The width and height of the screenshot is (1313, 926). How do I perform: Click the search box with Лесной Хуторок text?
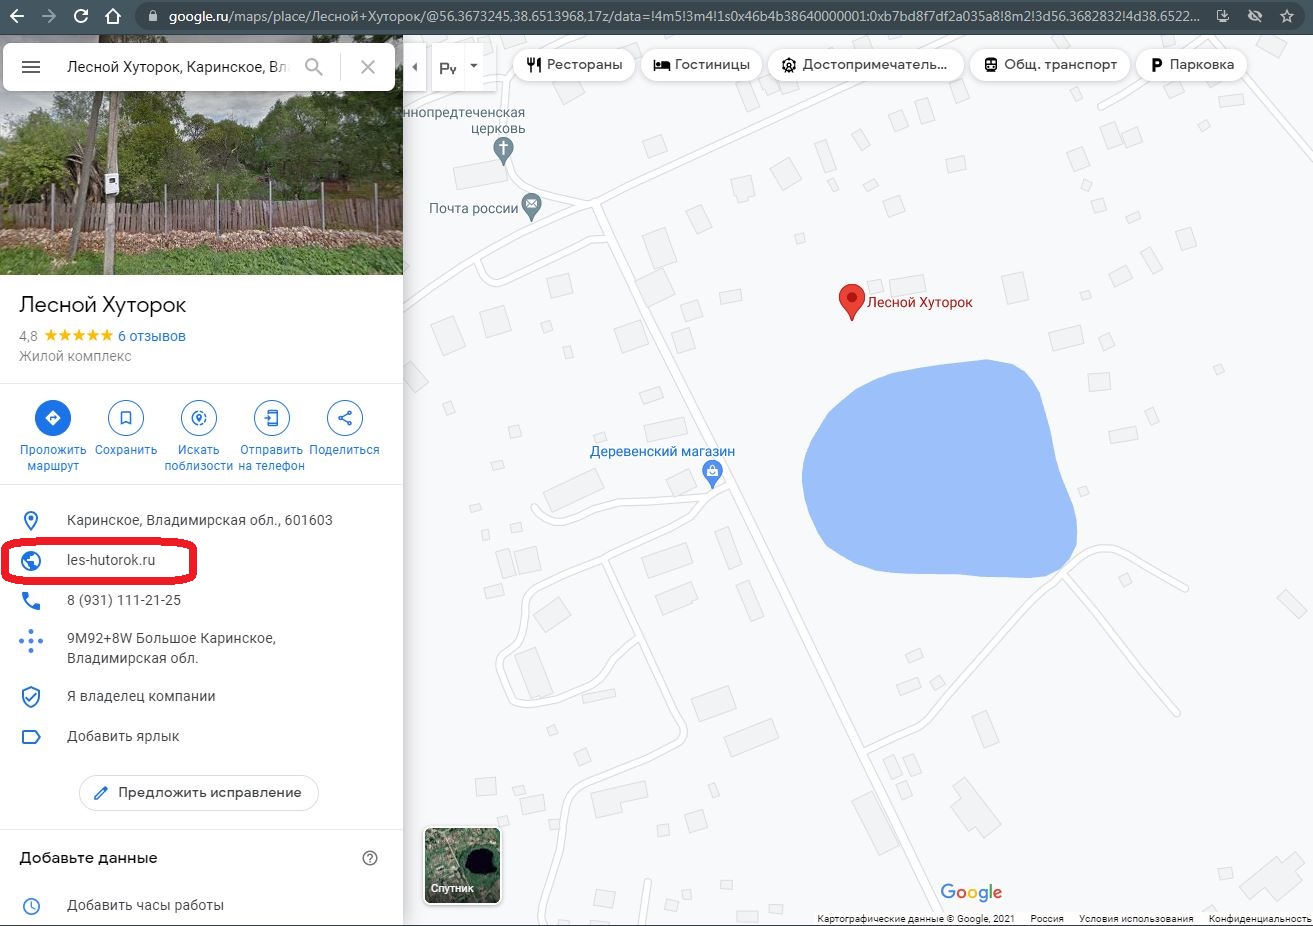pyautogui.click(x=178, y=67)
